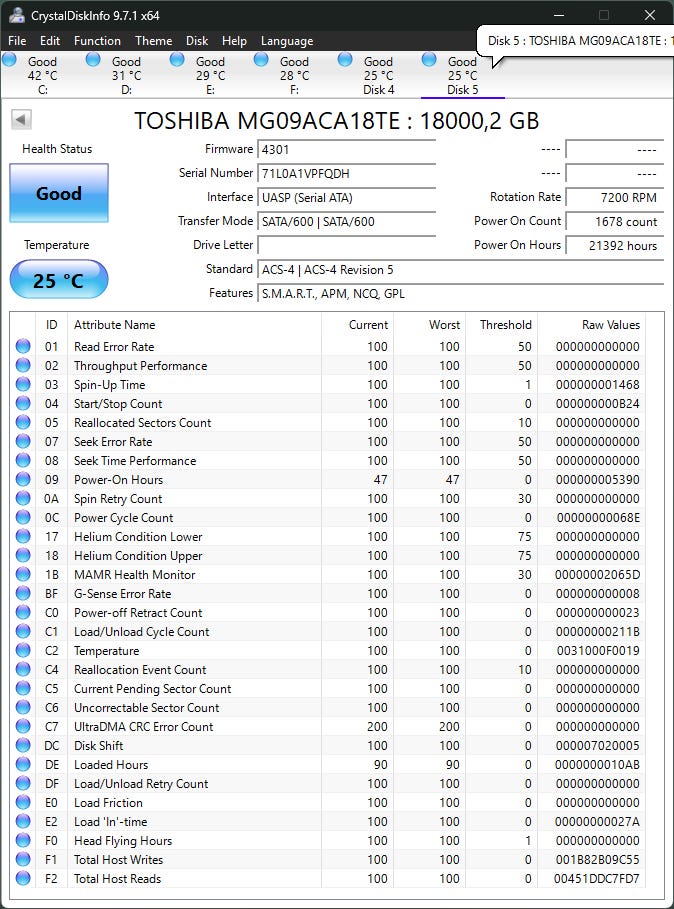Screen dimensions: 674x909
Task: Click the Serial Number field
Action: coord(347,173)
